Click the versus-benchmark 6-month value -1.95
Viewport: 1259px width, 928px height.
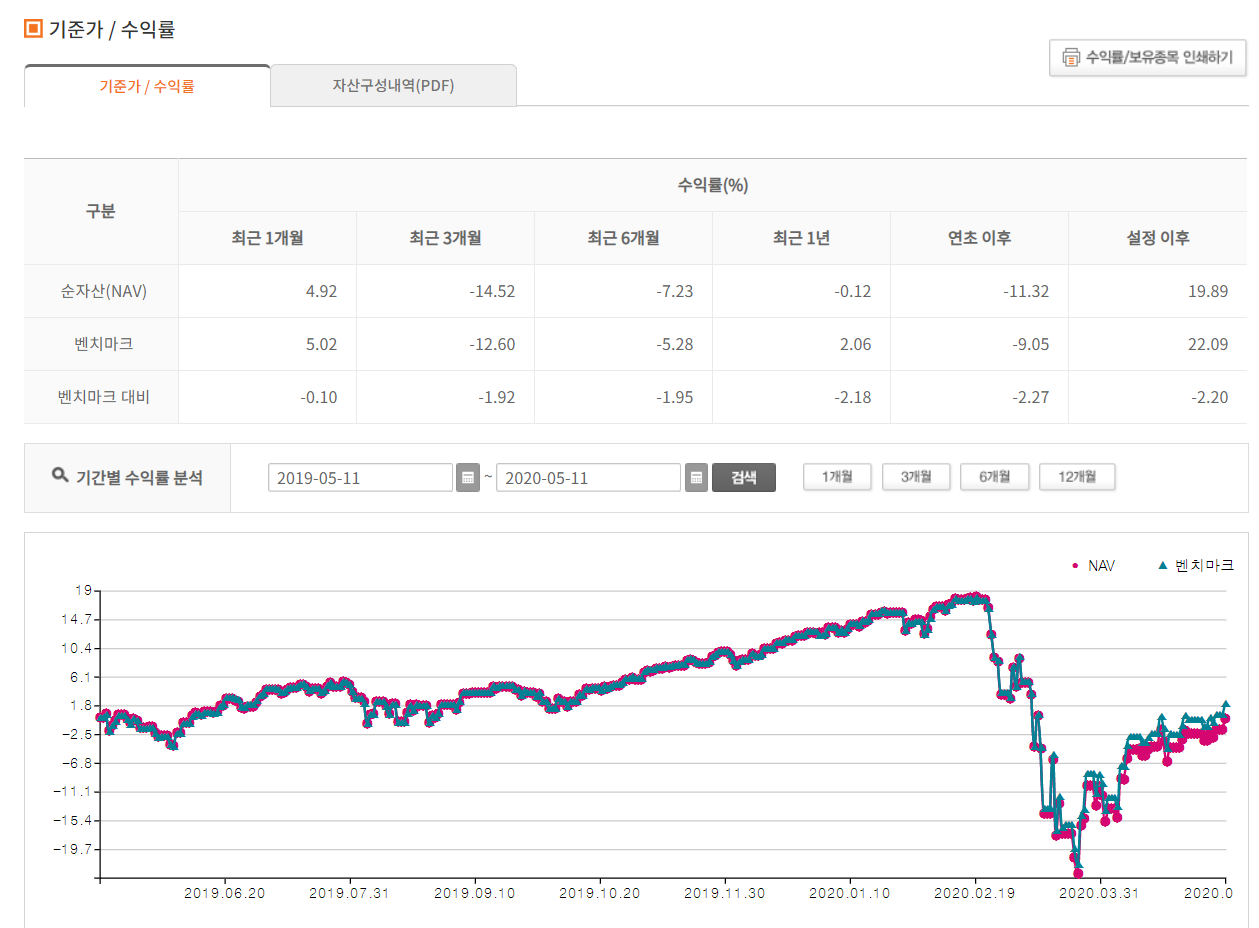(674, 398)
